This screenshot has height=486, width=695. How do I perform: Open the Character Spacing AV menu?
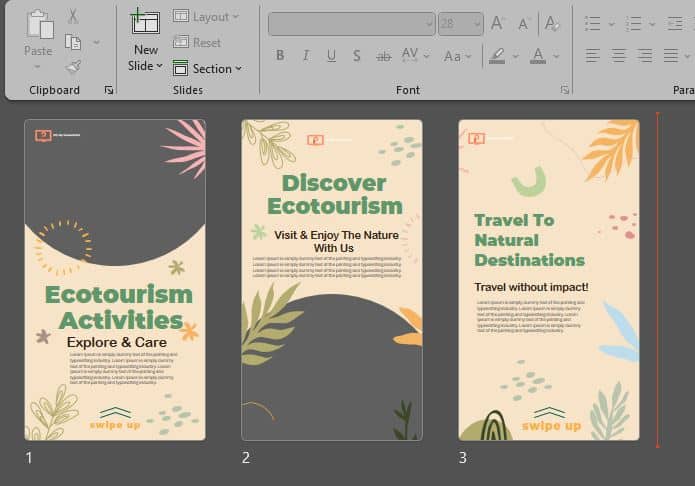[414, 56]
